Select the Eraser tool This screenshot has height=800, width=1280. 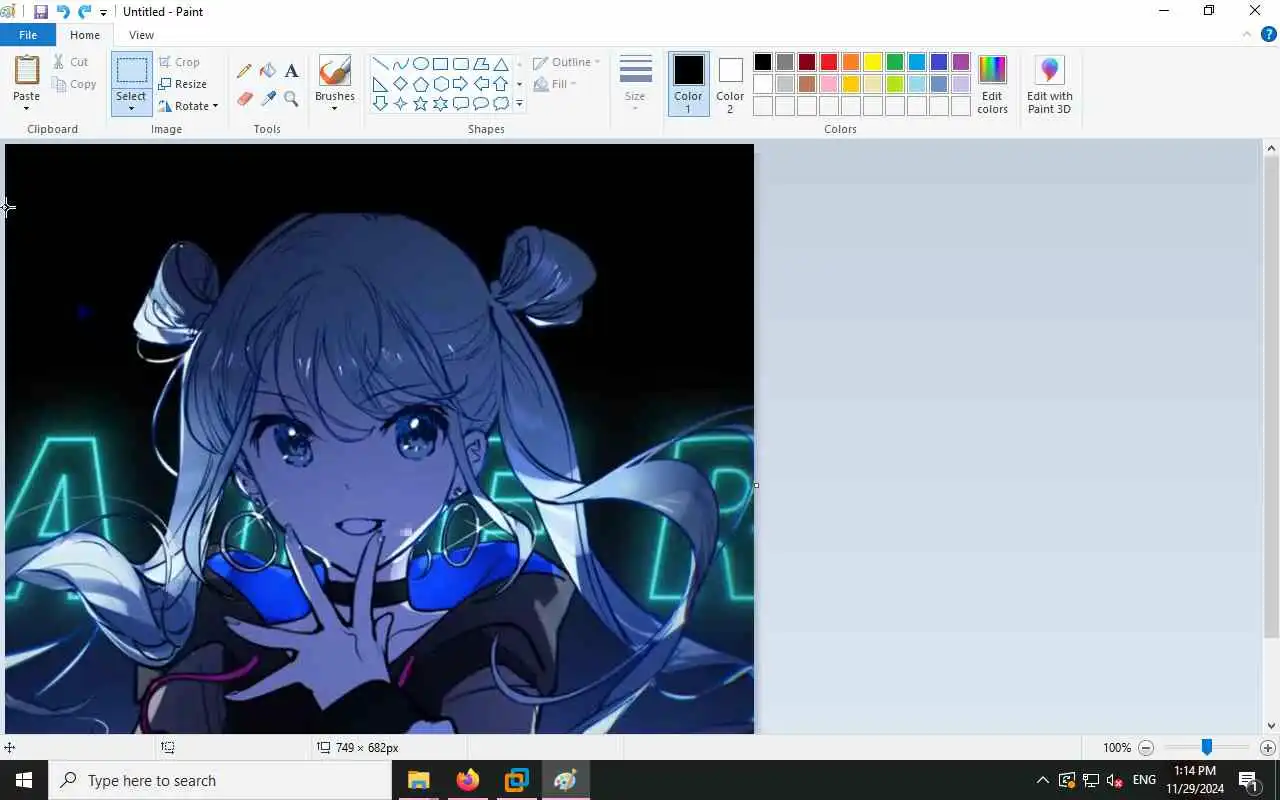click(244, 98)
